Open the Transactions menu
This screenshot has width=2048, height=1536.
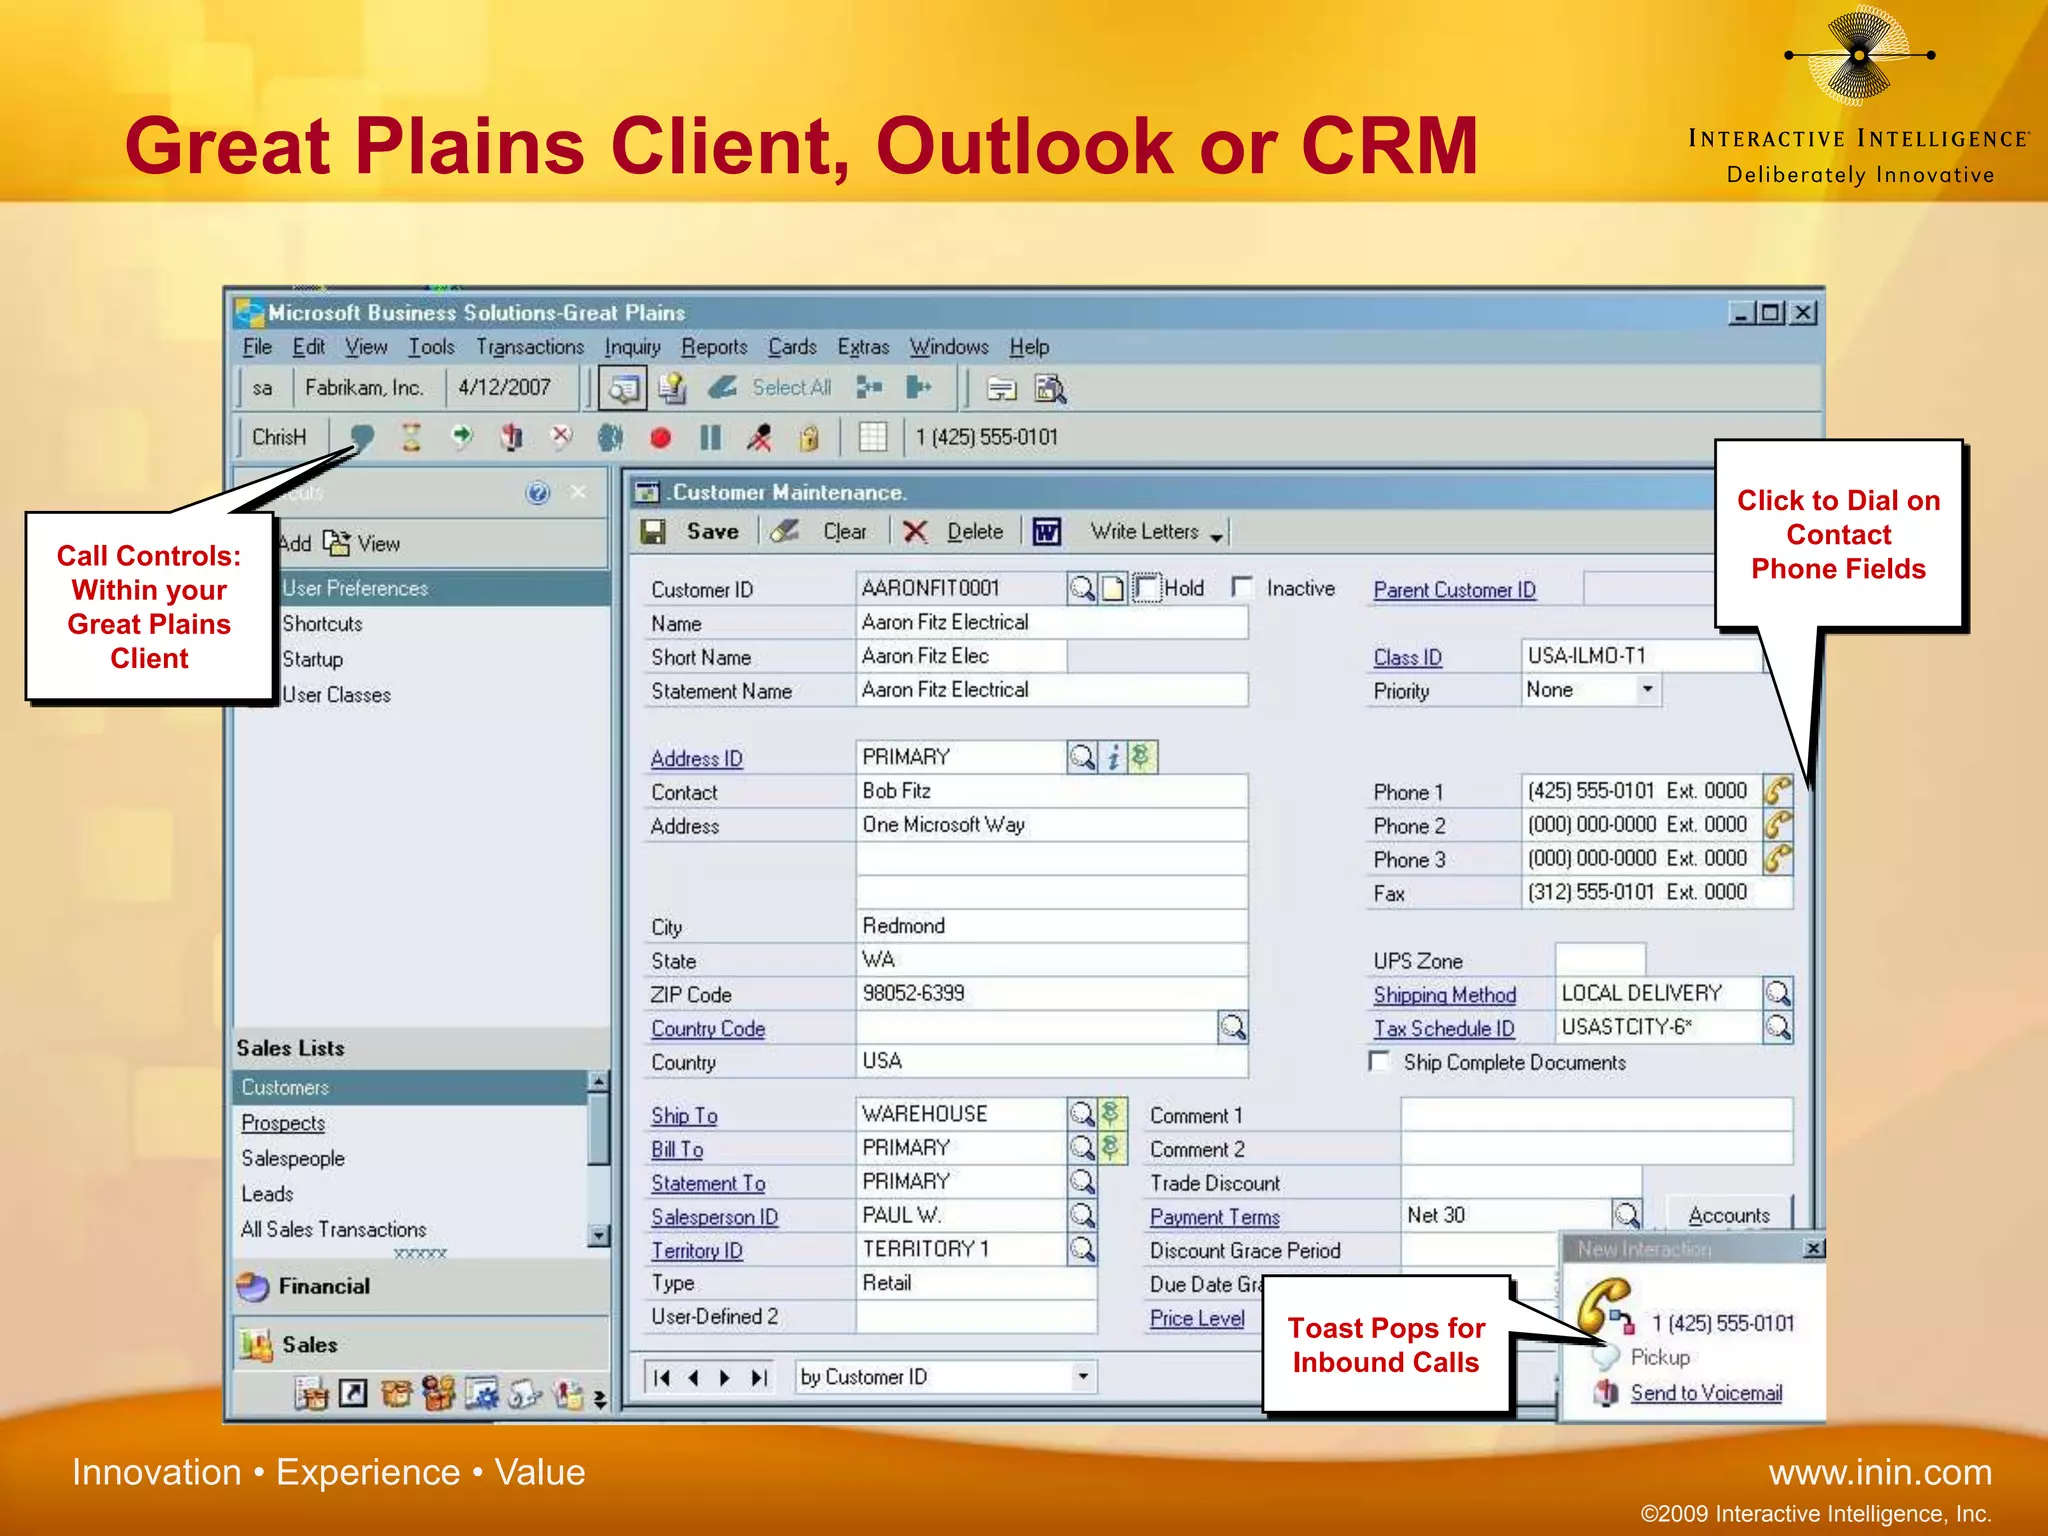[530, 347]
